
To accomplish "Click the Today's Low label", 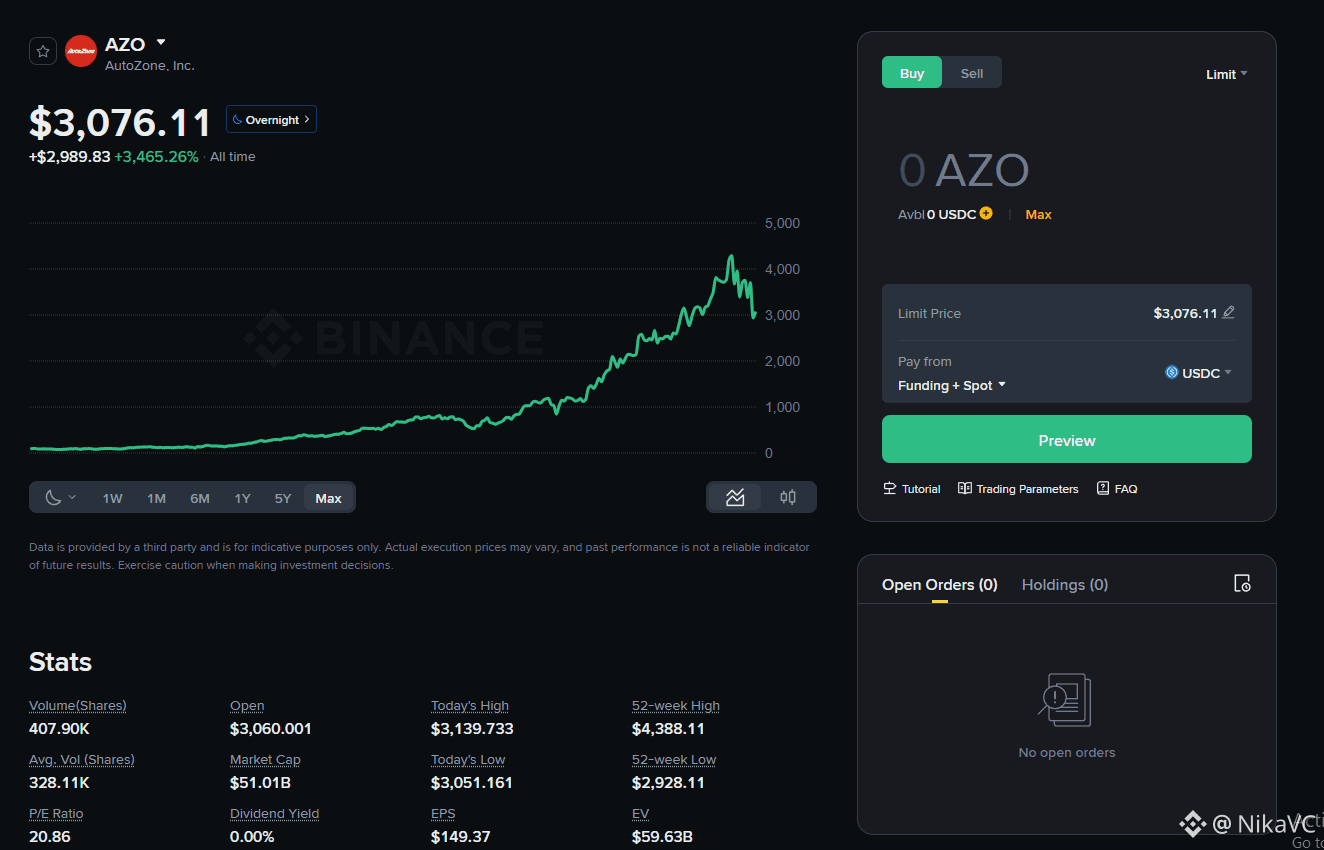I will pyautogui.click(x=468, y=759).
